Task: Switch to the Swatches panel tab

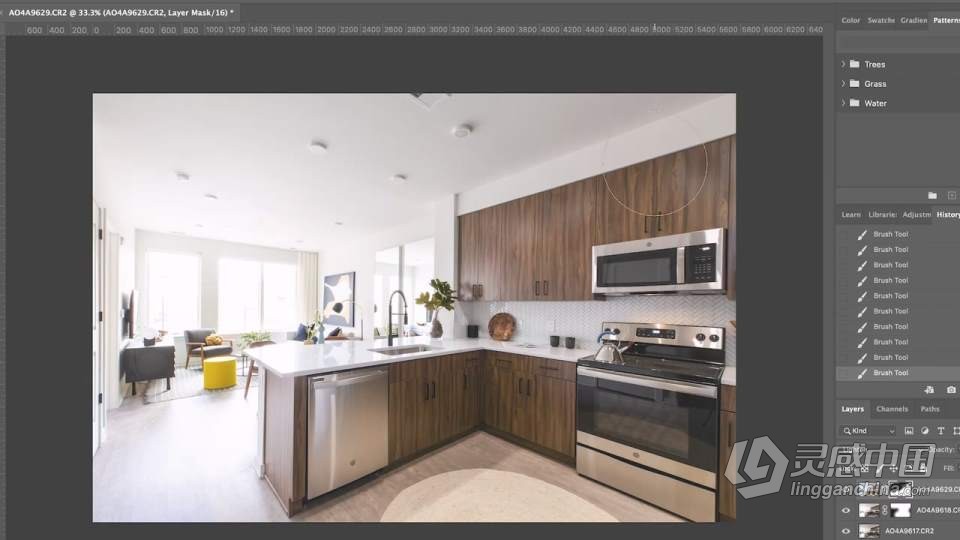Action: (x=881, y=20)
